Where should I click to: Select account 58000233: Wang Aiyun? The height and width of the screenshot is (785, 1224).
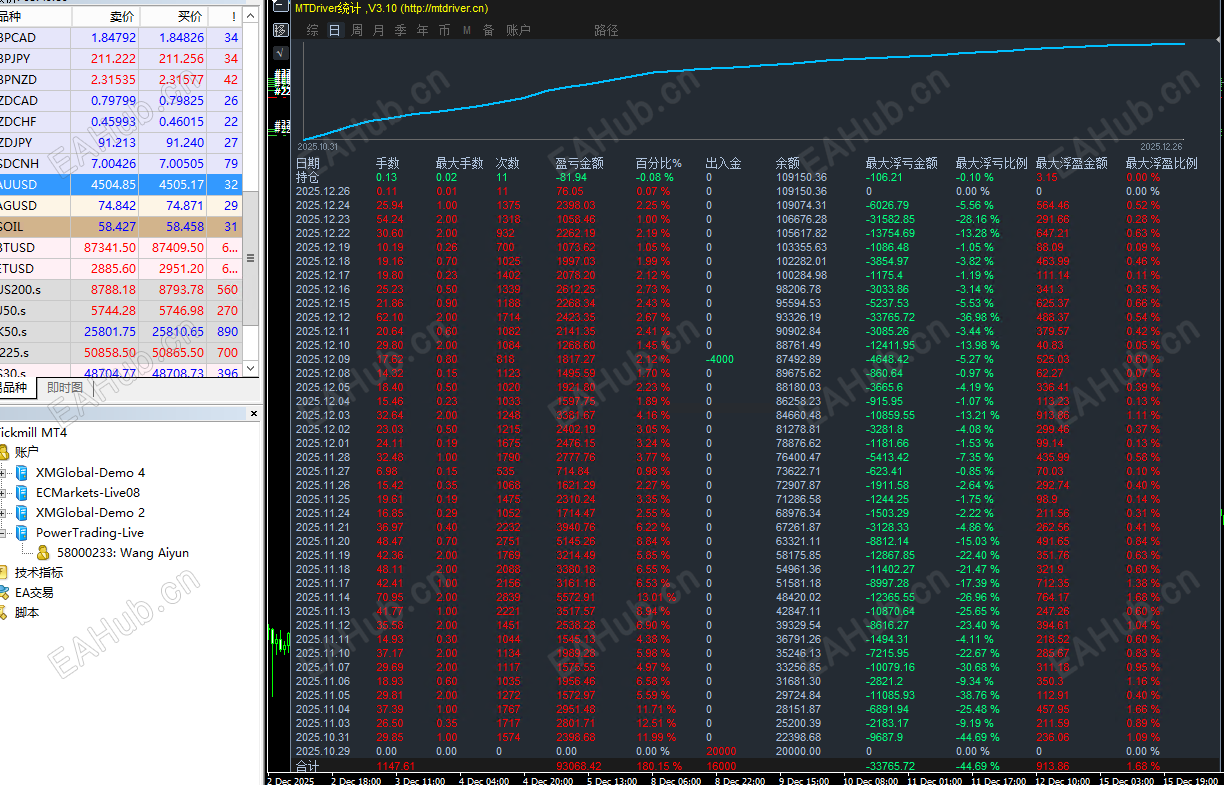coord(123,553)
